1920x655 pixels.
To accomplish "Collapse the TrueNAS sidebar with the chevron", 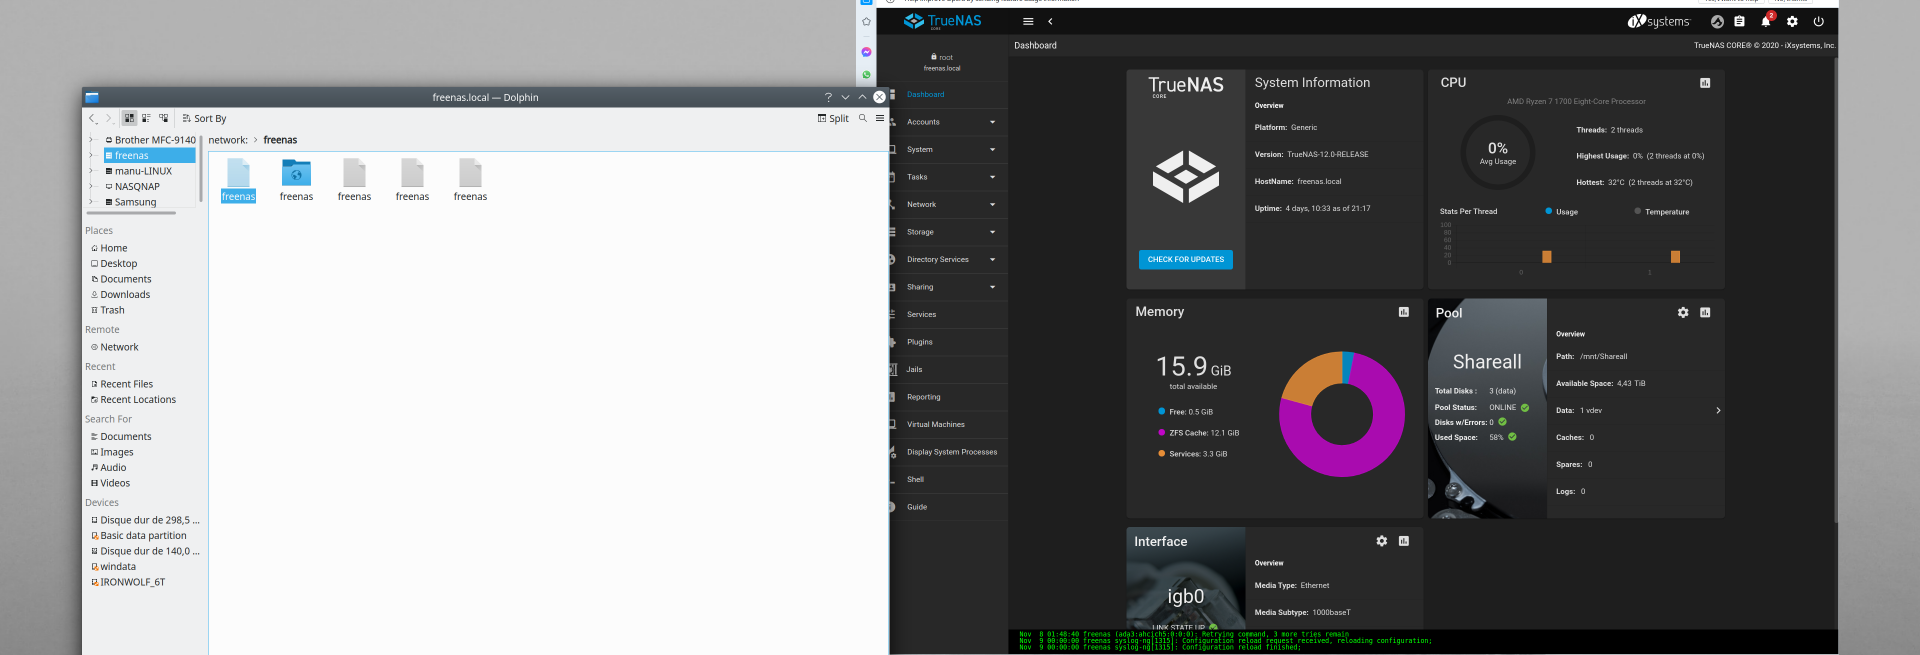I will point(1050,21).
